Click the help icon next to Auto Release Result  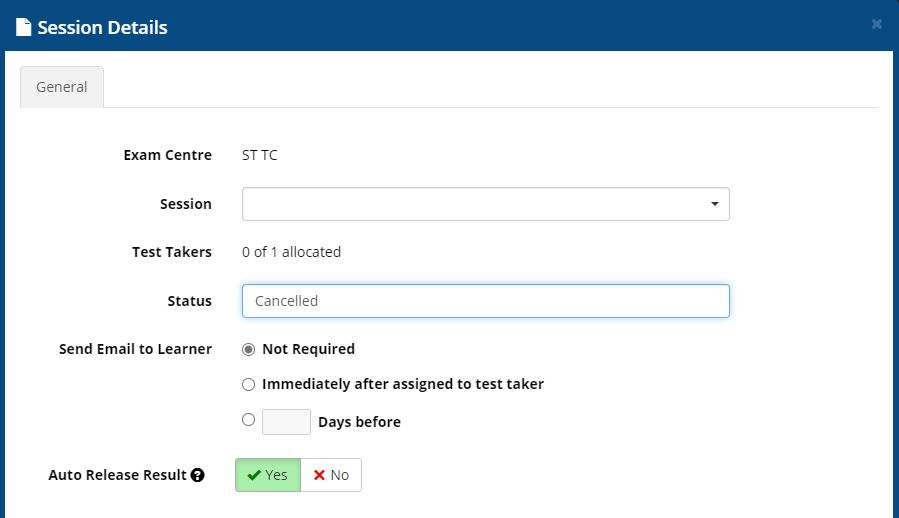pos(198,475)
